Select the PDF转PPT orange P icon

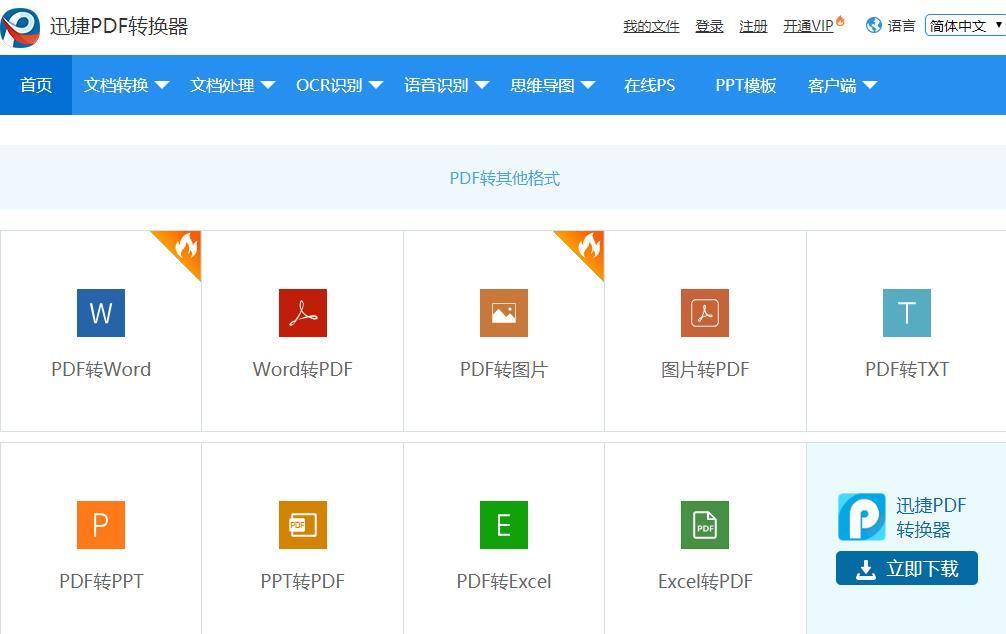(x=101, y=525)
